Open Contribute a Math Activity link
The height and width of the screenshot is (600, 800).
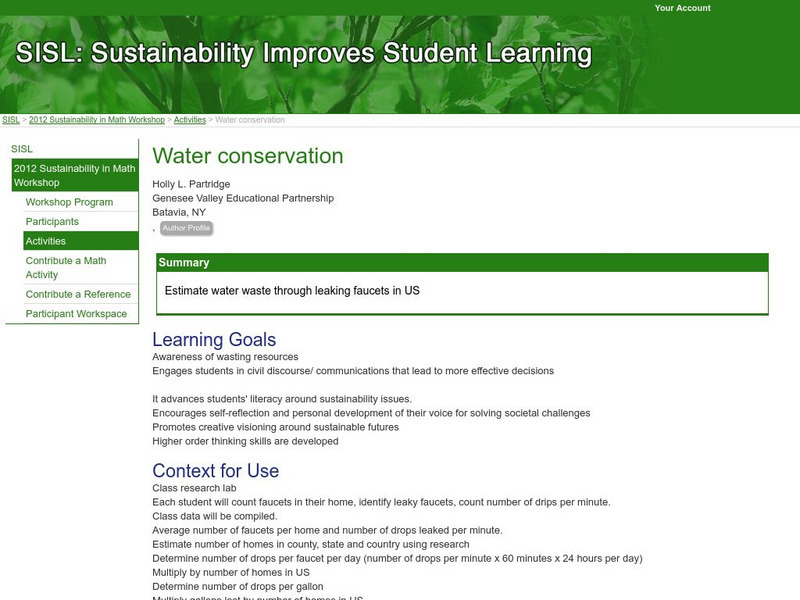point(66,267)
